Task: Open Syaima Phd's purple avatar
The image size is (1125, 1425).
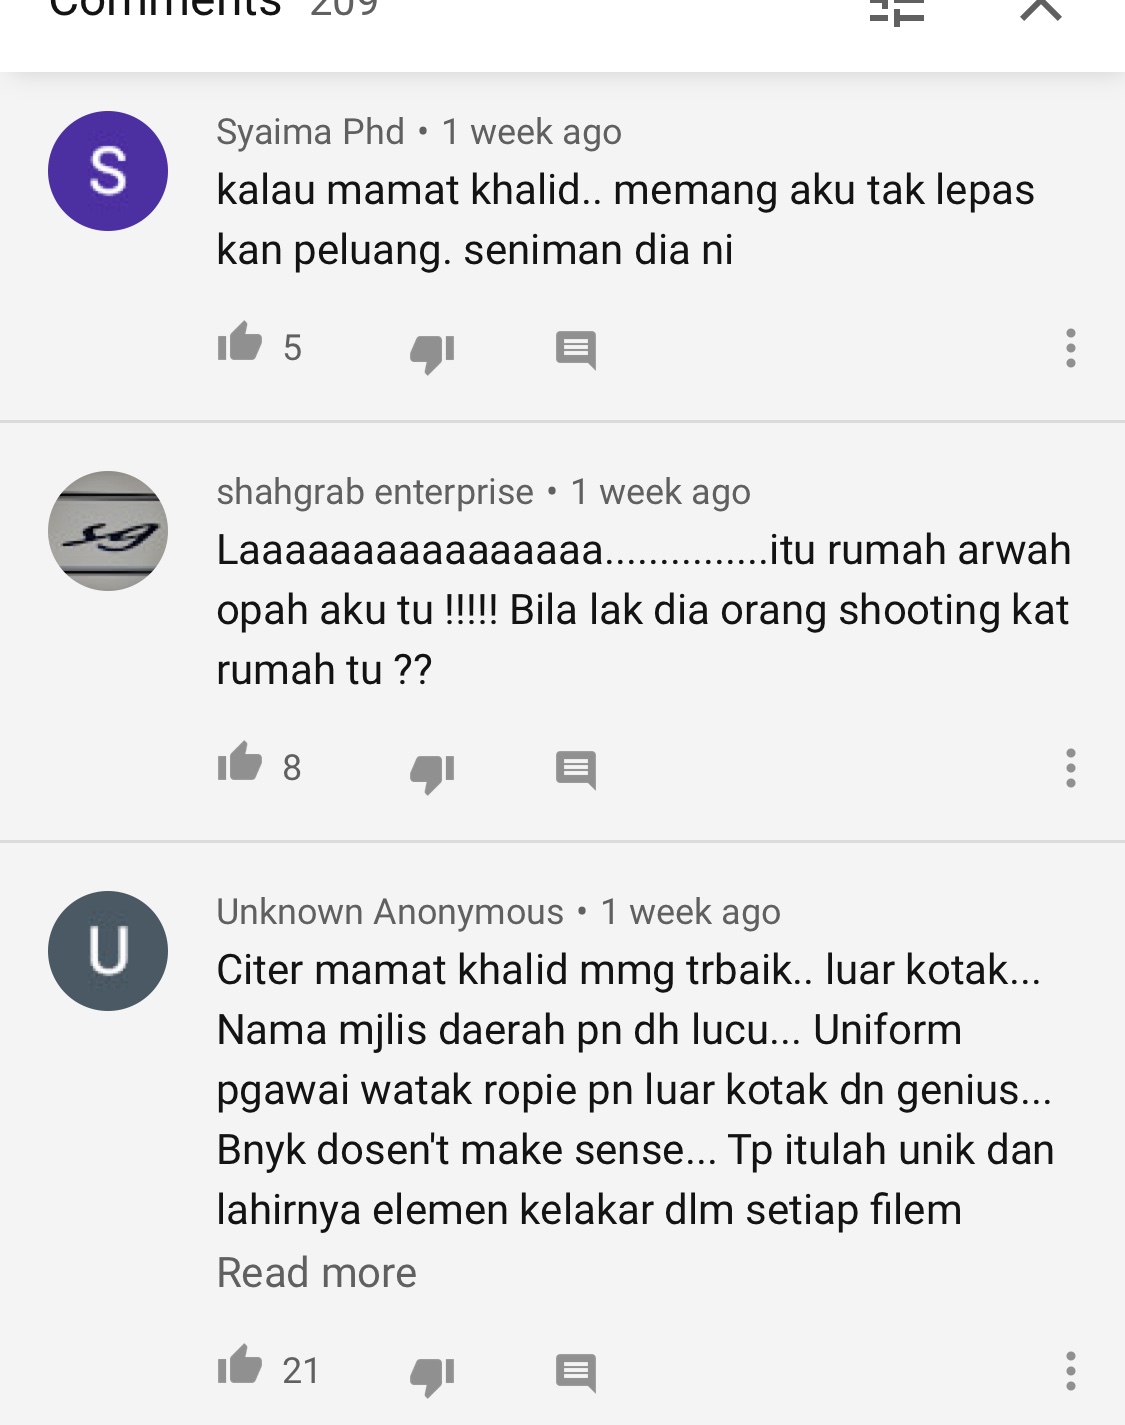Action: pos(108,171)
